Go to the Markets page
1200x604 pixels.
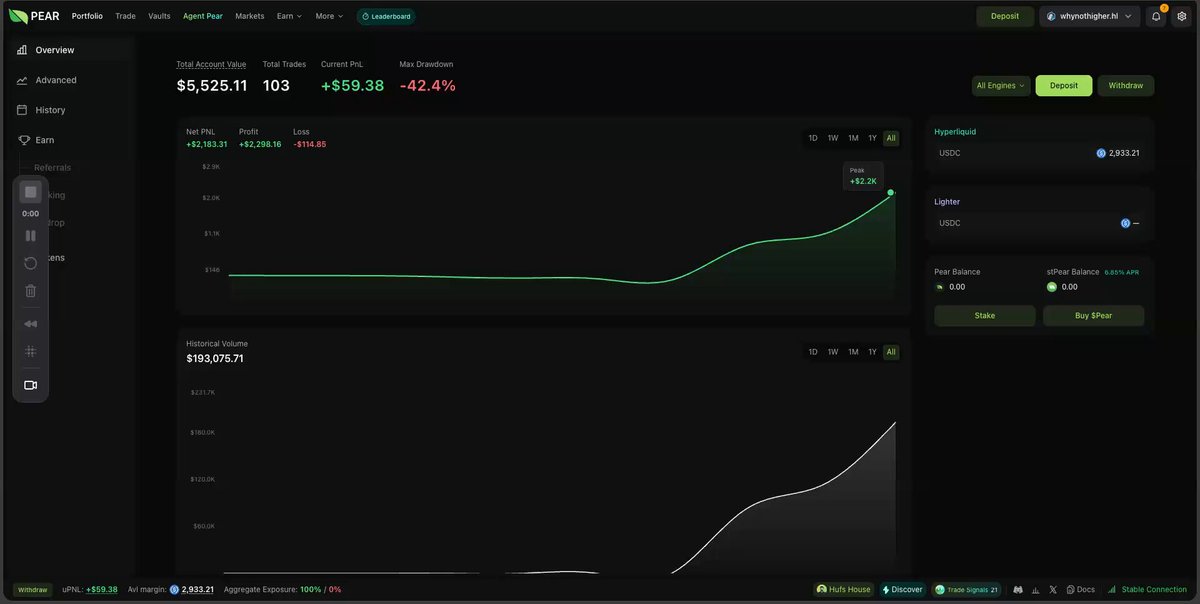250,16
